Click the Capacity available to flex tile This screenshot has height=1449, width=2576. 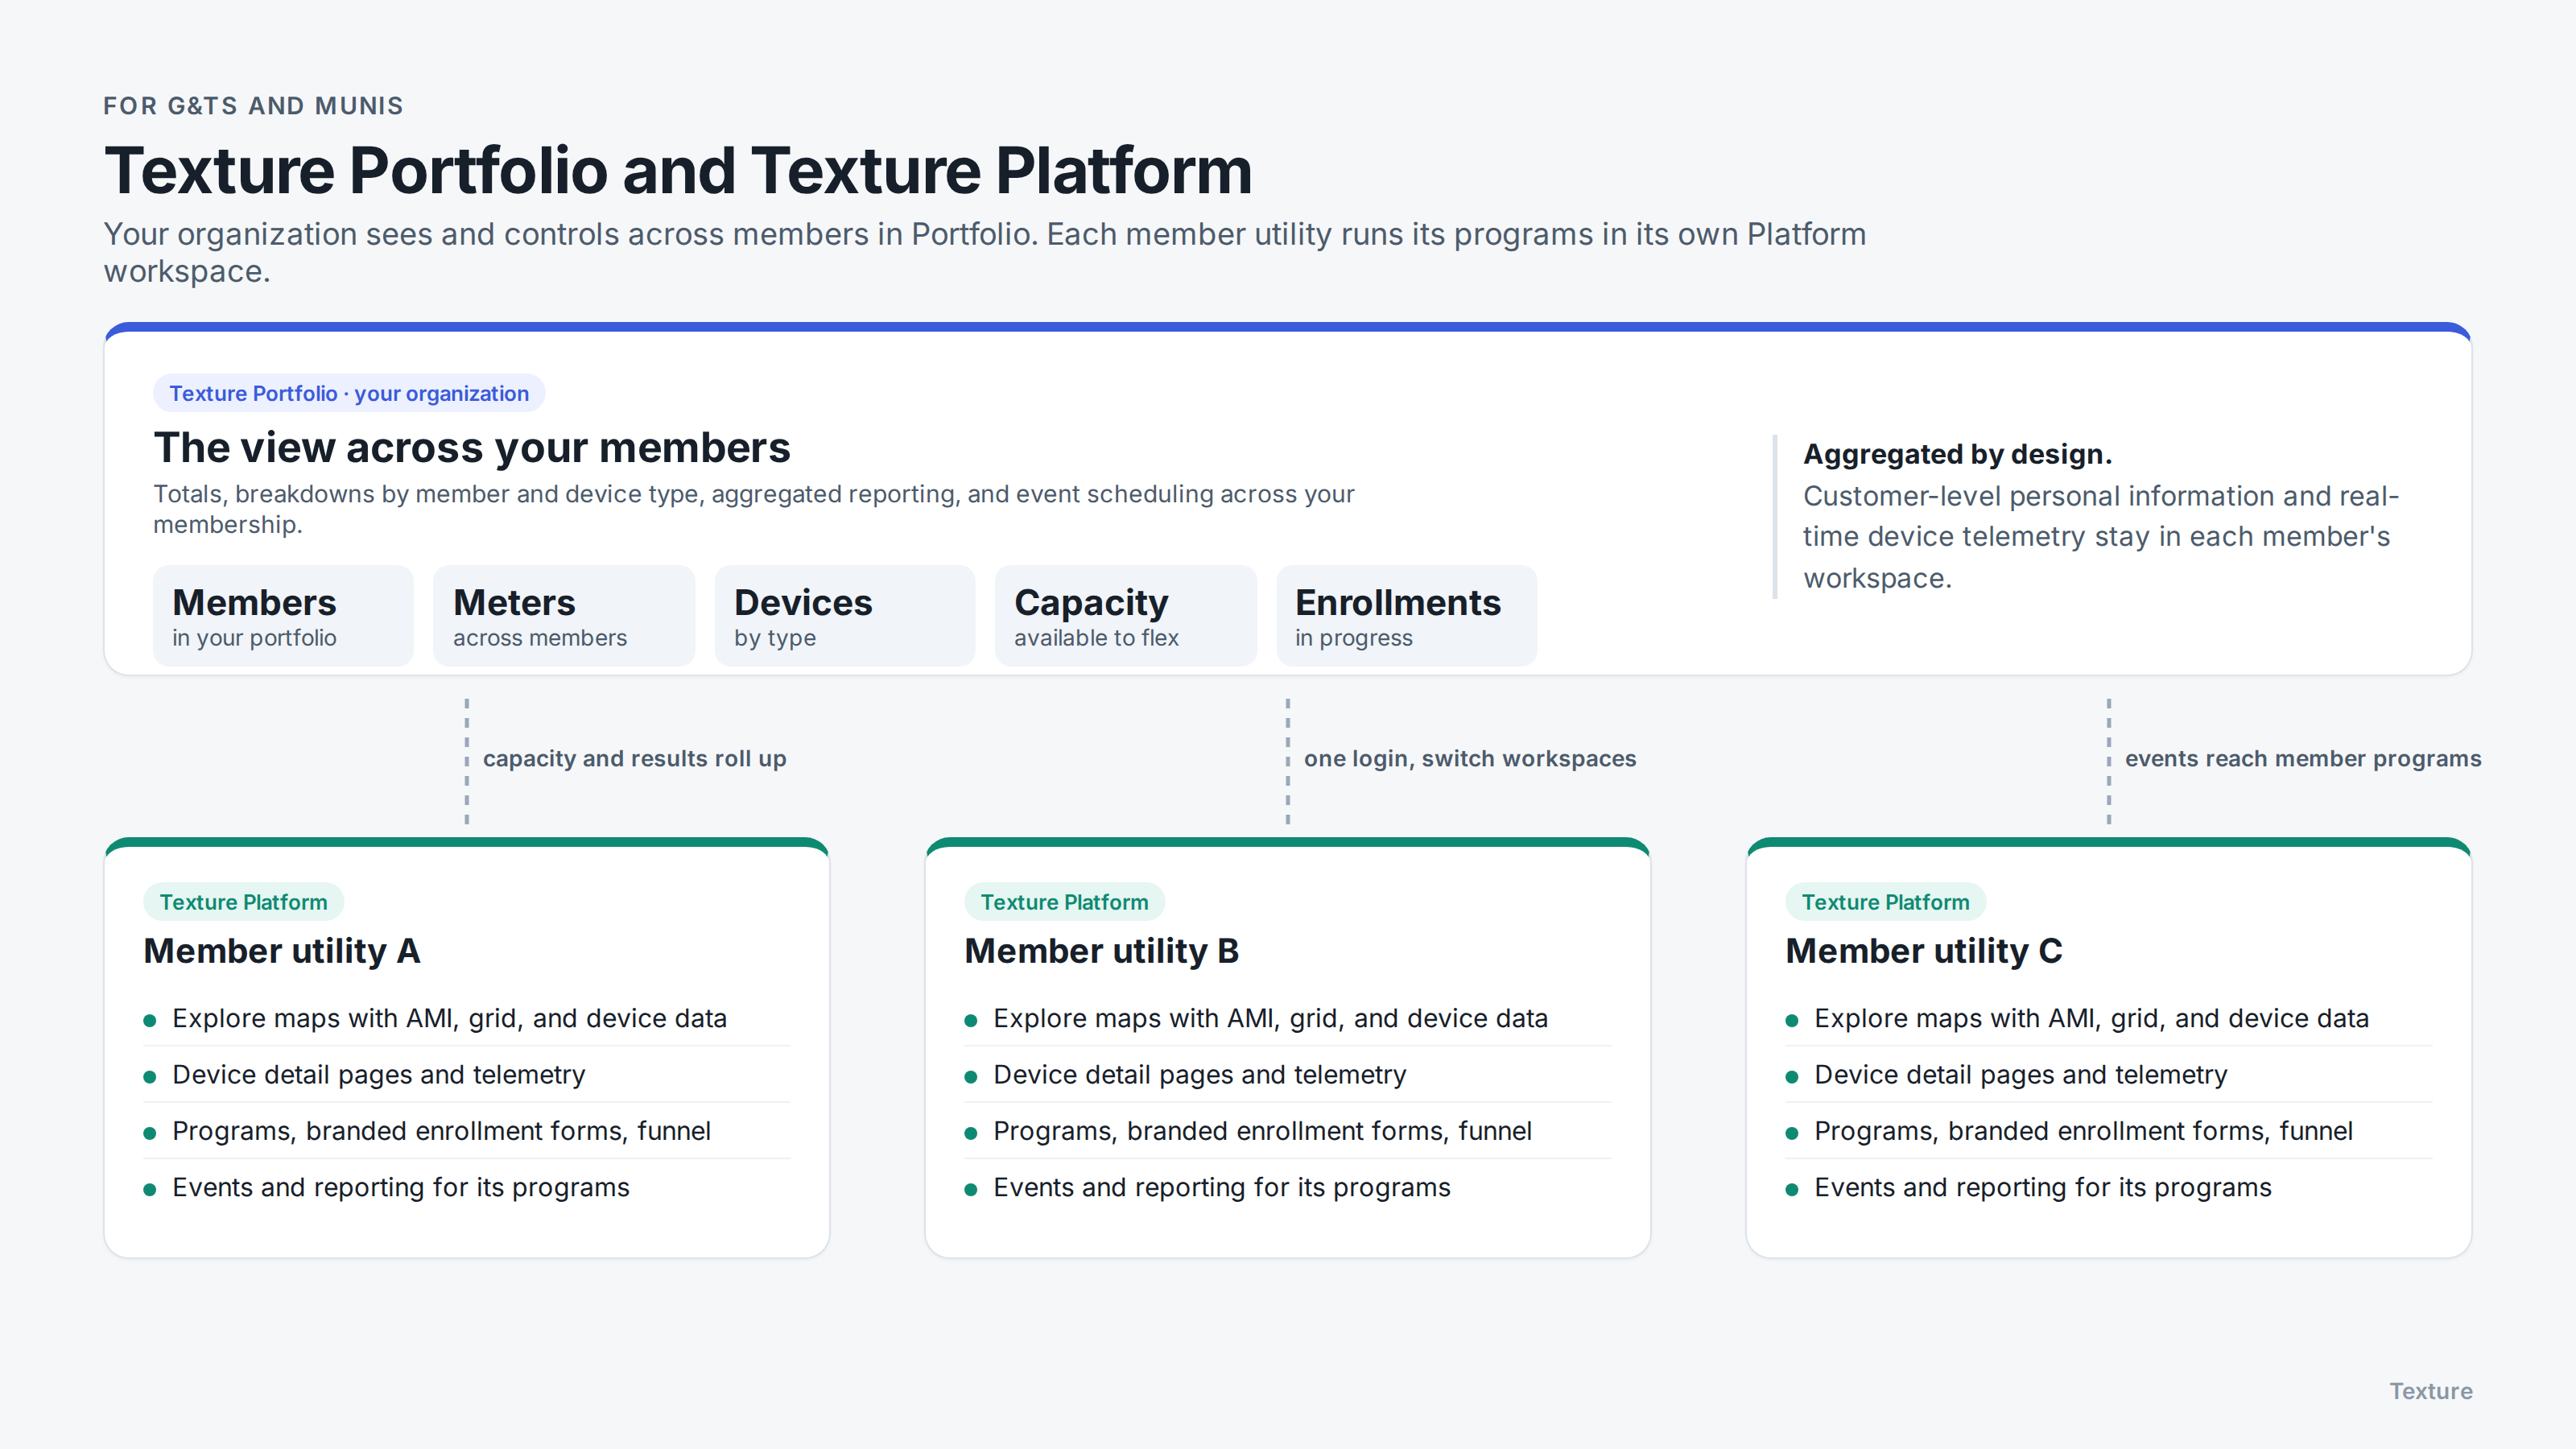(x=1125, y=615)
